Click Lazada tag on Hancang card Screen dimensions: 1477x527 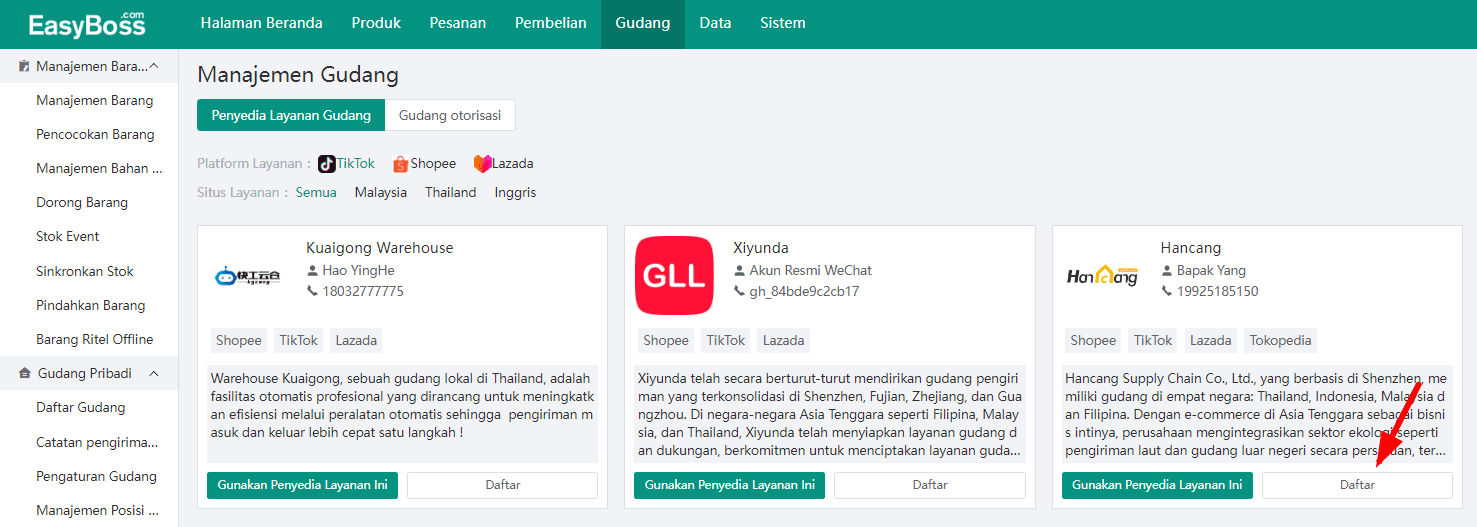tap(1210, 340)
